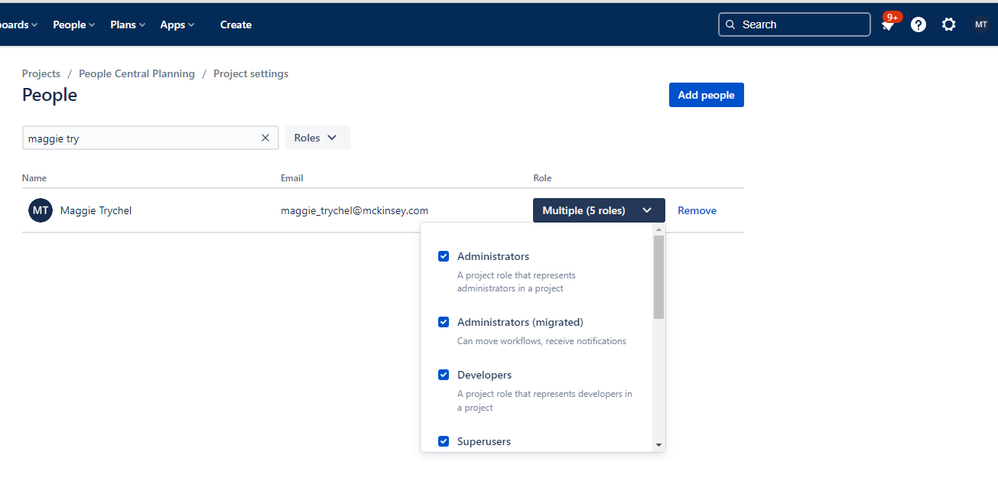Screen dimensions: 998x478
Task: Uncheck the Superusers role checkbox
Action: pyautogui.click(x=444, y=441)
